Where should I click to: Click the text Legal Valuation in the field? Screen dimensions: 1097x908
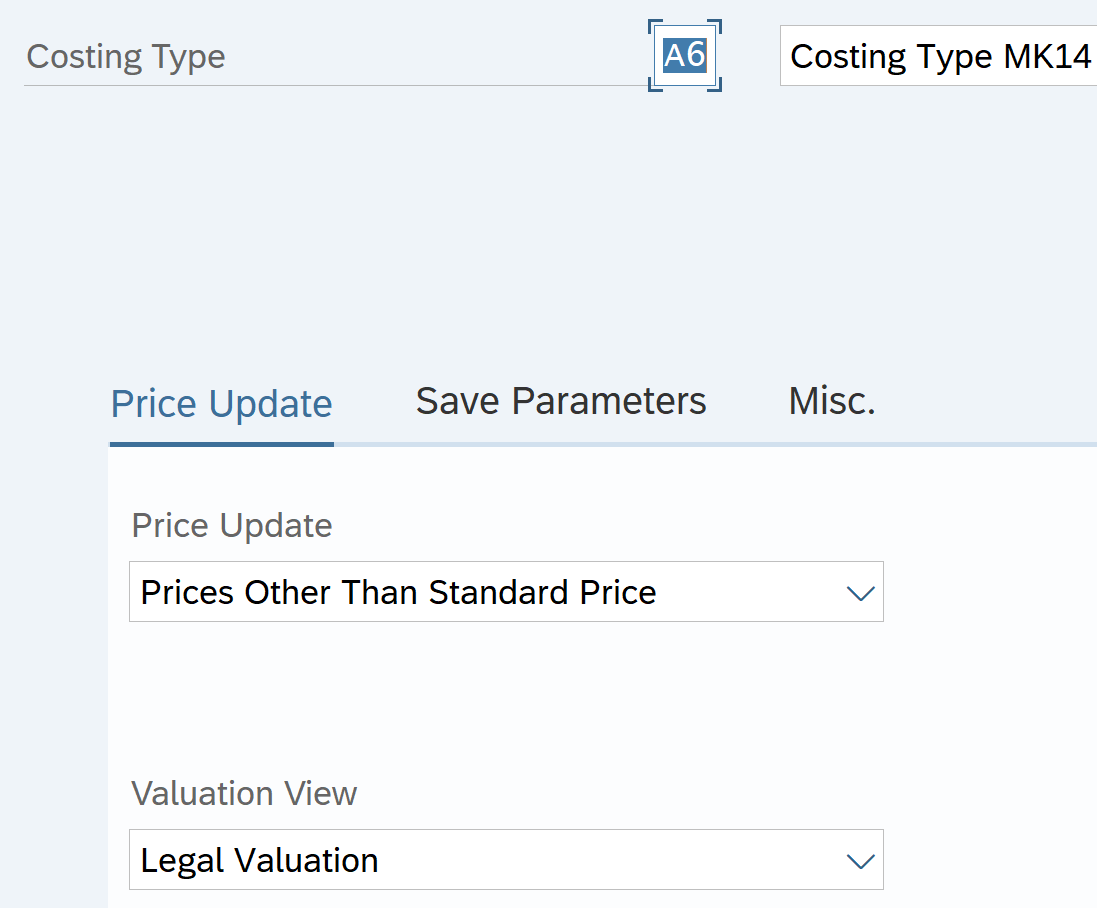(260, 861)
